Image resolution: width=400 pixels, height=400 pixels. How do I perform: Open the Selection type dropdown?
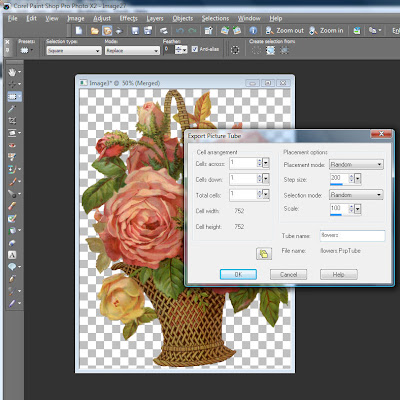tap(74, 51)
